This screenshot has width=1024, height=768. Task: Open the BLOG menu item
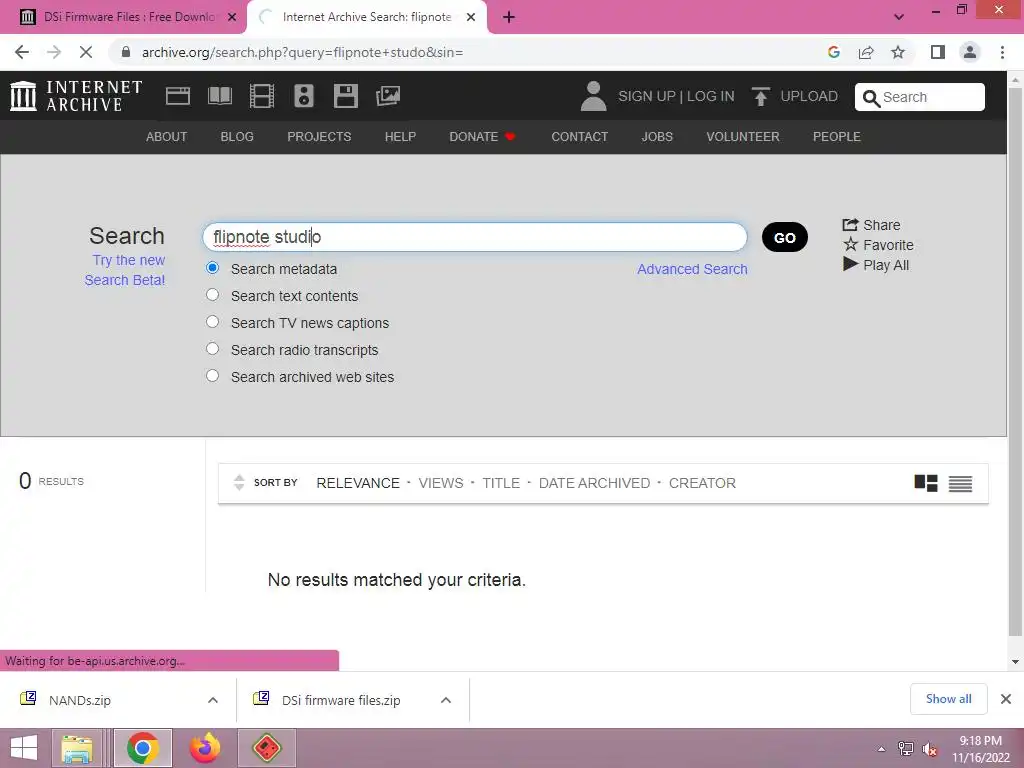(237, 136)
